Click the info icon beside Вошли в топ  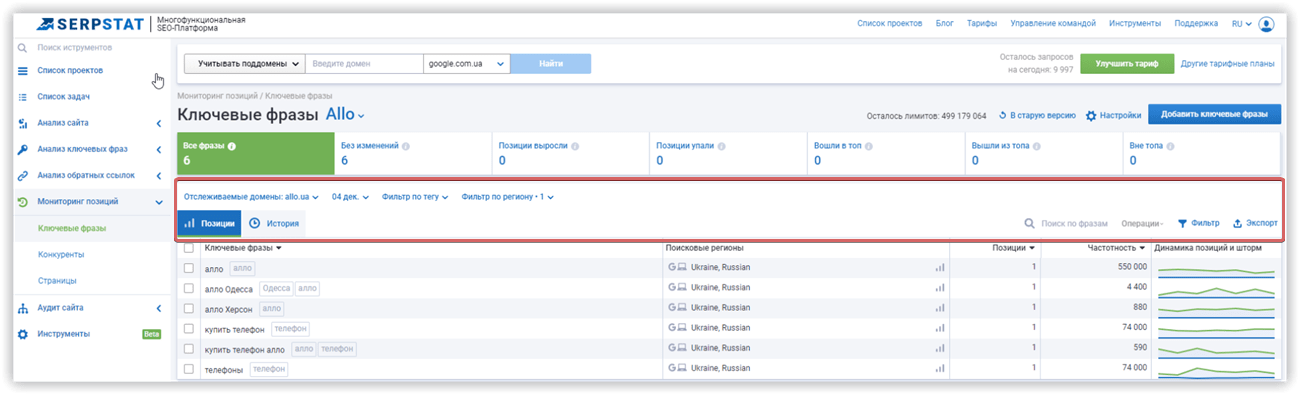tap(869, 146)
